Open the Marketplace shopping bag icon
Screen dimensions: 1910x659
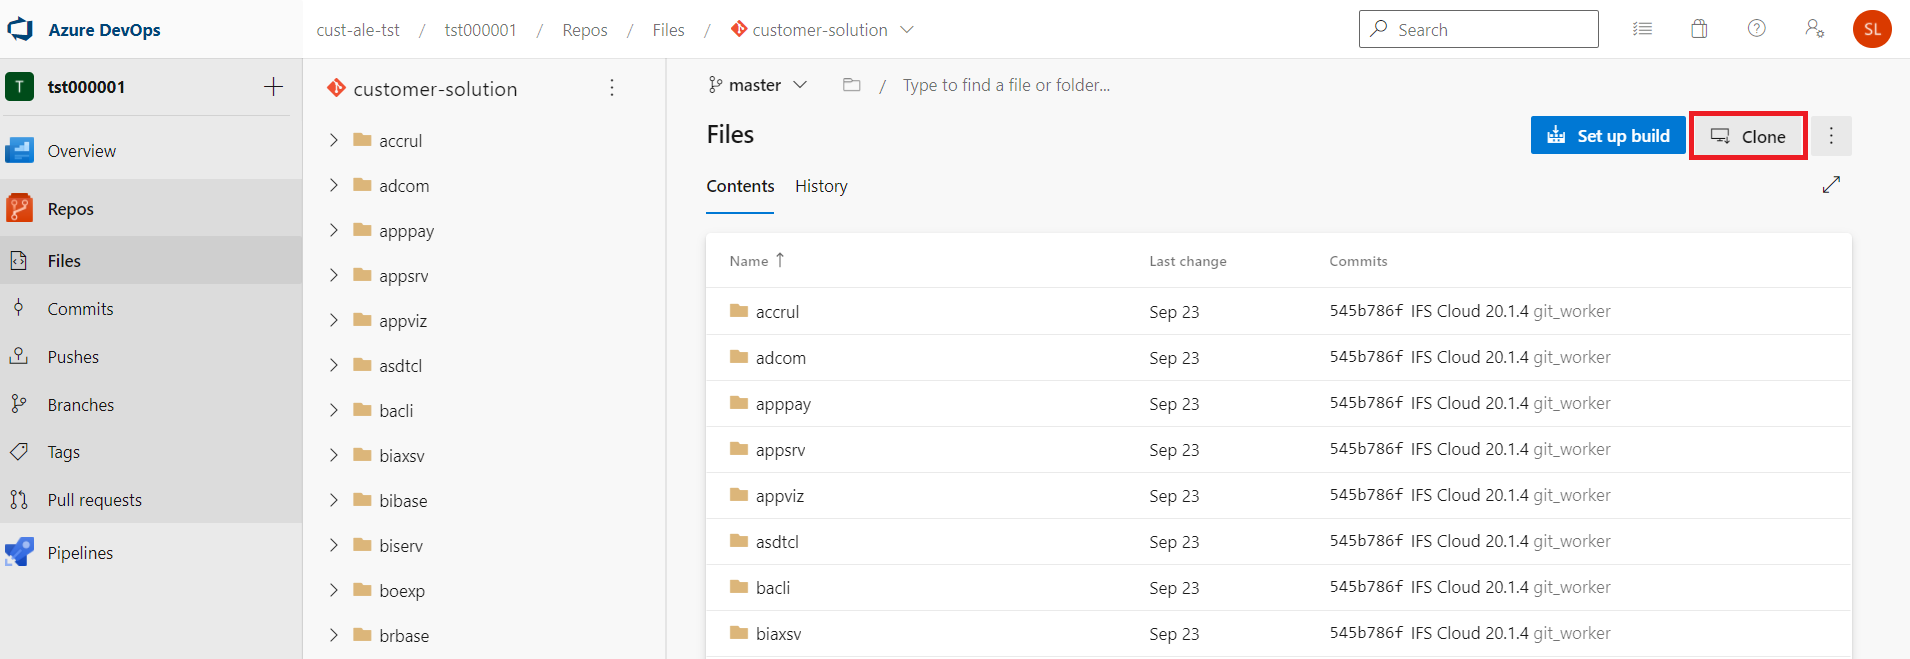[x=1699, y=29]
